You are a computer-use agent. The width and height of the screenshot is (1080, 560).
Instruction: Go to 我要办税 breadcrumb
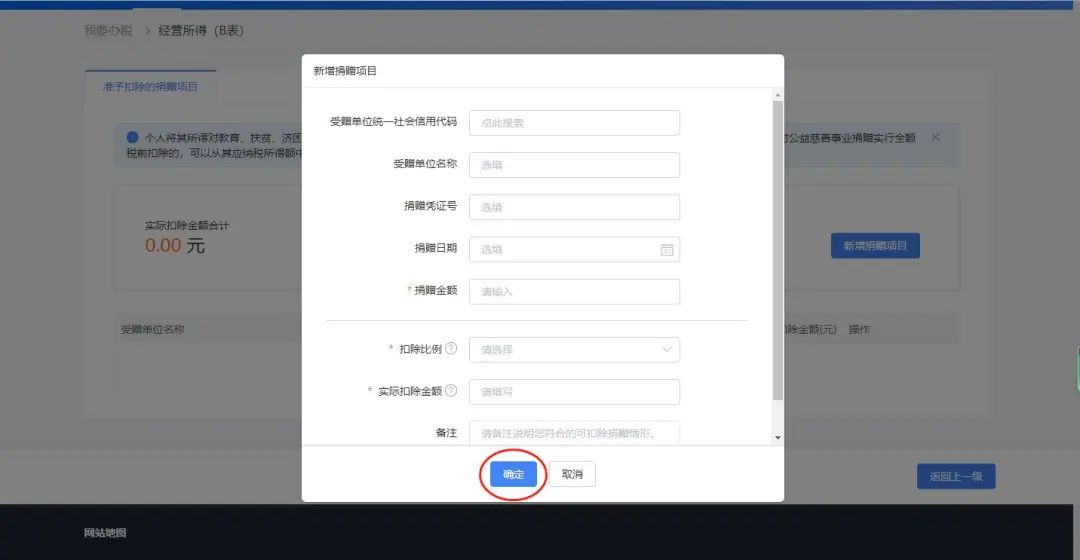108,30
